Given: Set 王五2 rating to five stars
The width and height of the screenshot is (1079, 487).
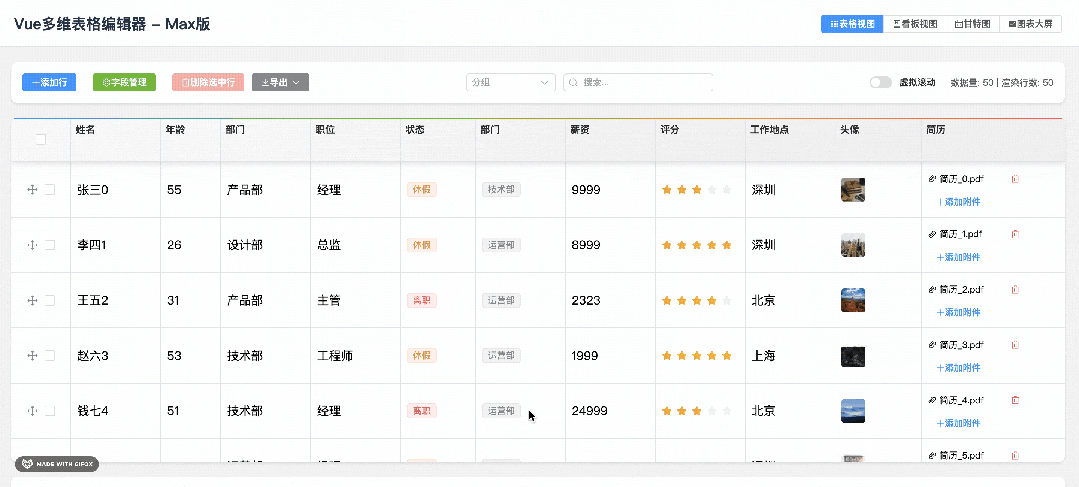Looking at the screenshot, I should click(727, 300).
